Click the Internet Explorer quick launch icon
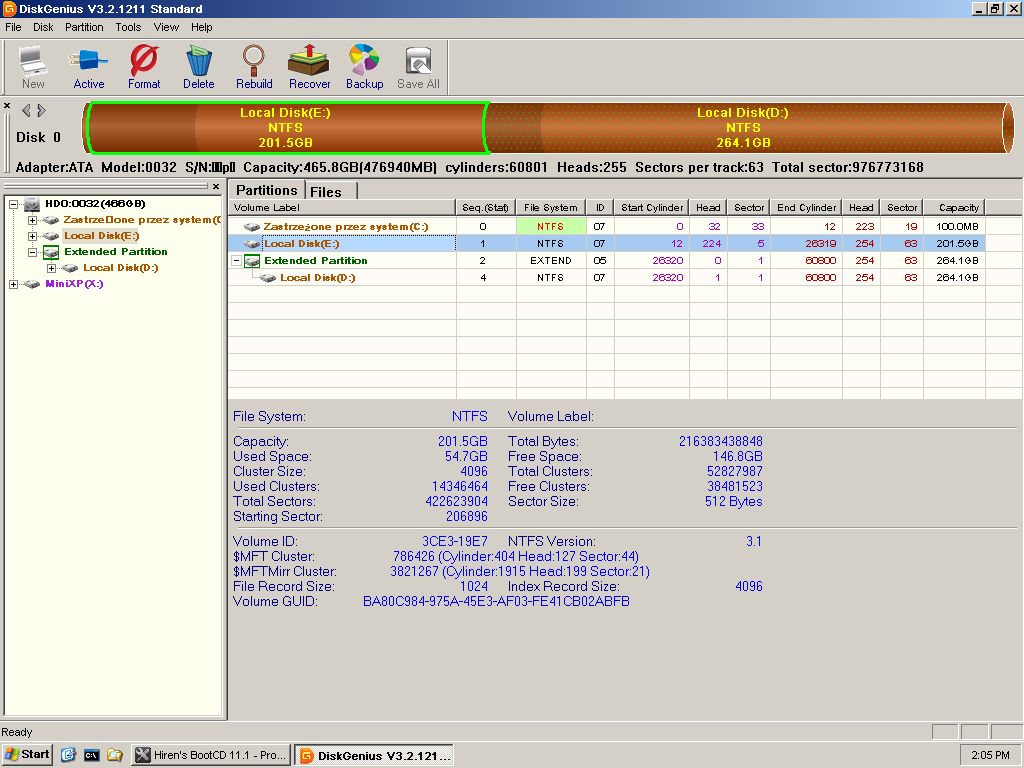Viewport: 1024px width, 768px height. tap(68, 755)
